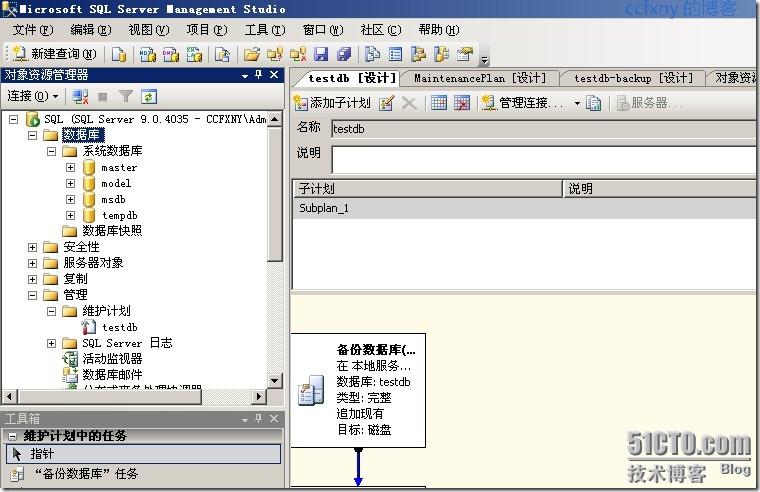This screenshot has width=760, height=492.
Task: Expand the tempdb database node
Action: point(70,215)
